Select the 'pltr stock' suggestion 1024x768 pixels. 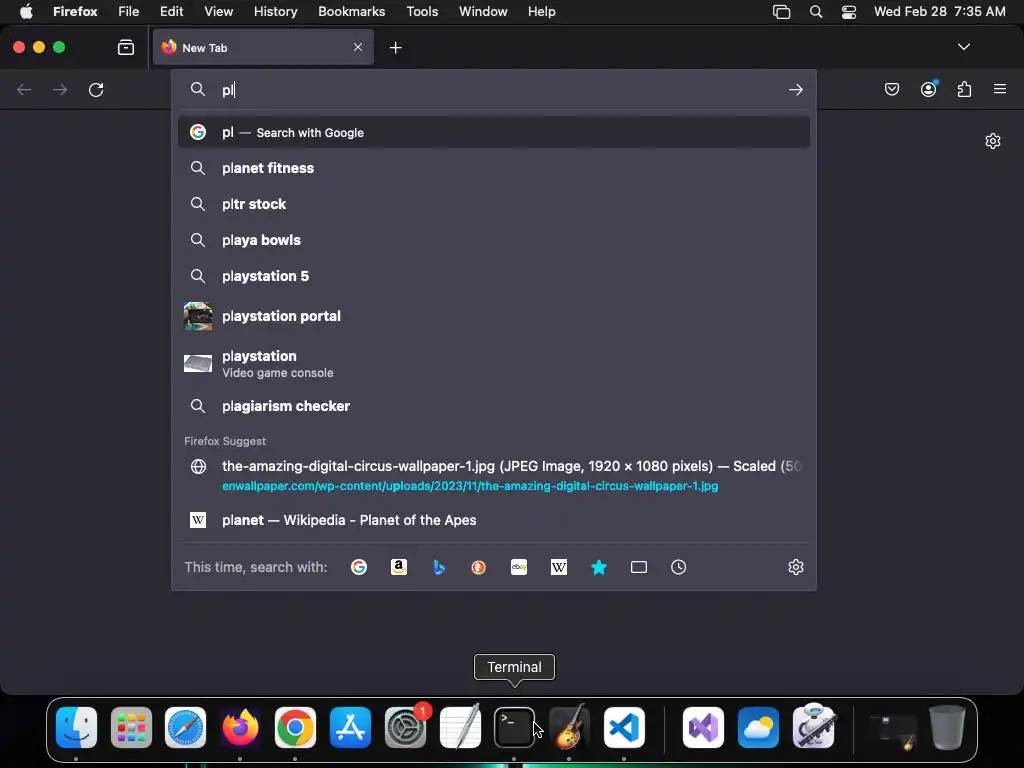click(x=494, y=204)
